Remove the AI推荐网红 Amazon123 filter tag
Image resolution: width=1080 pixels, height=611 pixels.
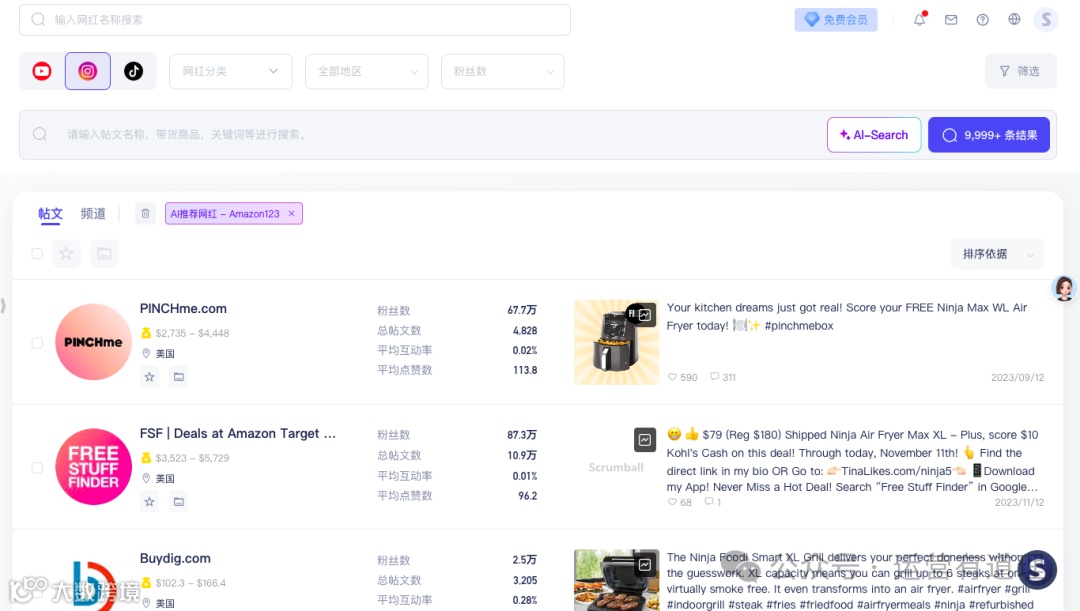[x=292, y=214]
